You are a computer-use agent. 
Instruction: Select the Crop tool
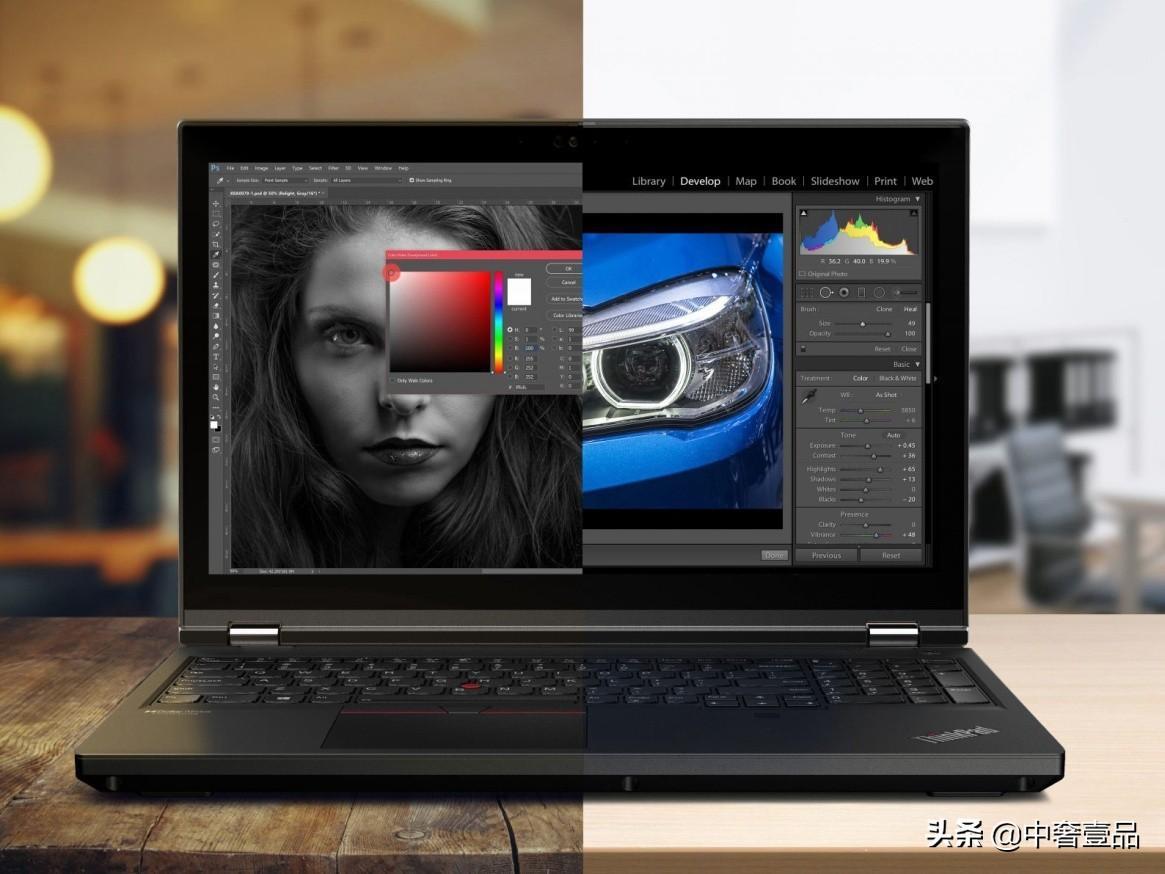[217, 244]
